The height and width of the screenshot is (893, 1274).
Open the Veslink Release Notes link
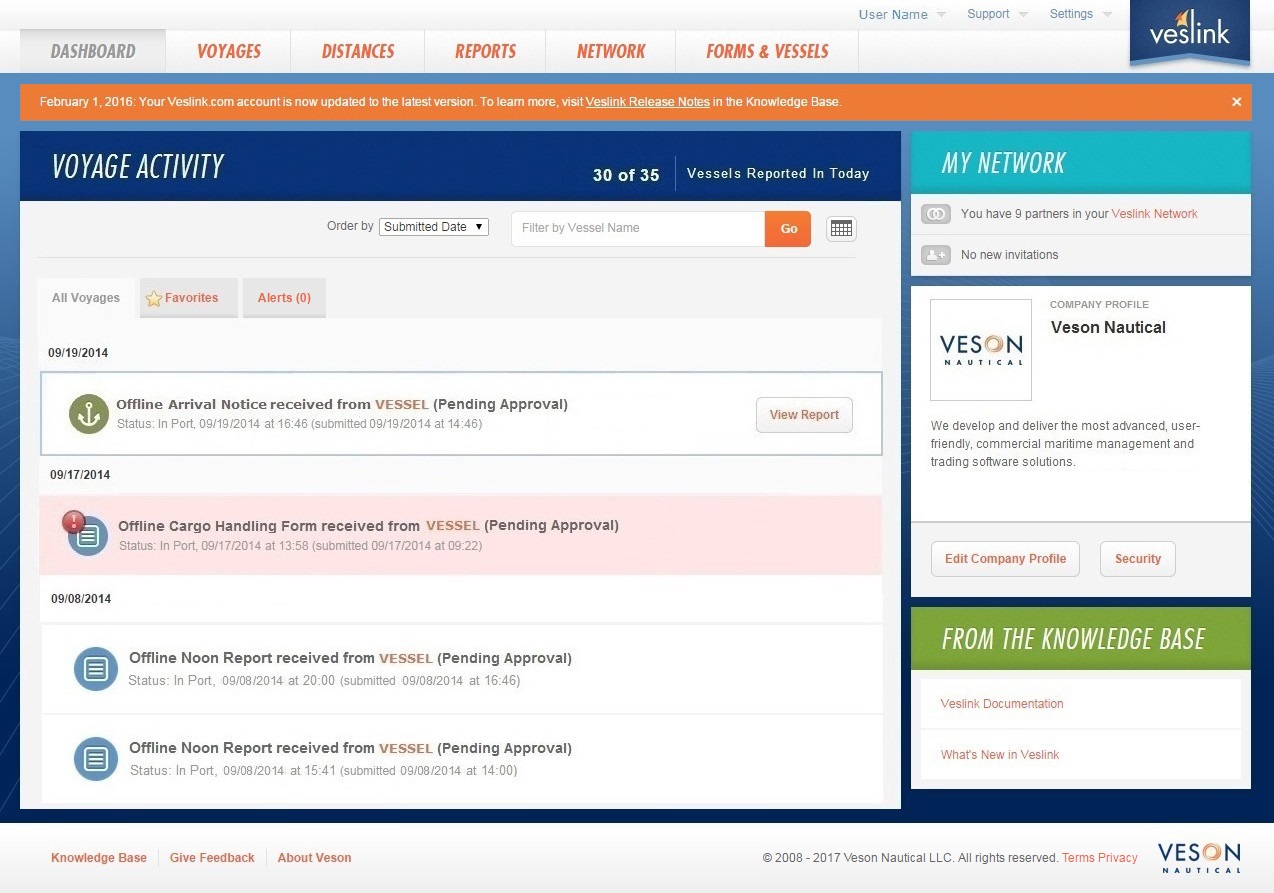648,102
